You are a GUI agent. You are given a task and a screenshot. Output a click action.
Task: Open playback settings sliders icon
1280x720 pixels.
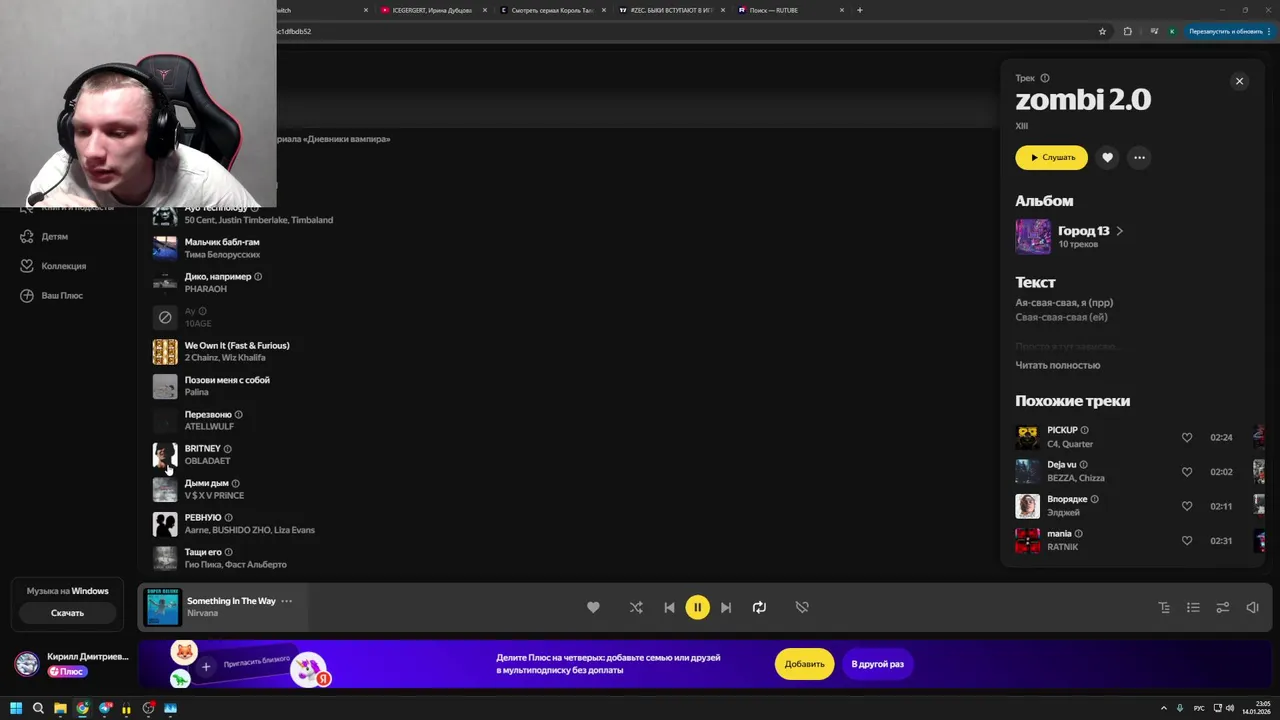pos(1222,607)
